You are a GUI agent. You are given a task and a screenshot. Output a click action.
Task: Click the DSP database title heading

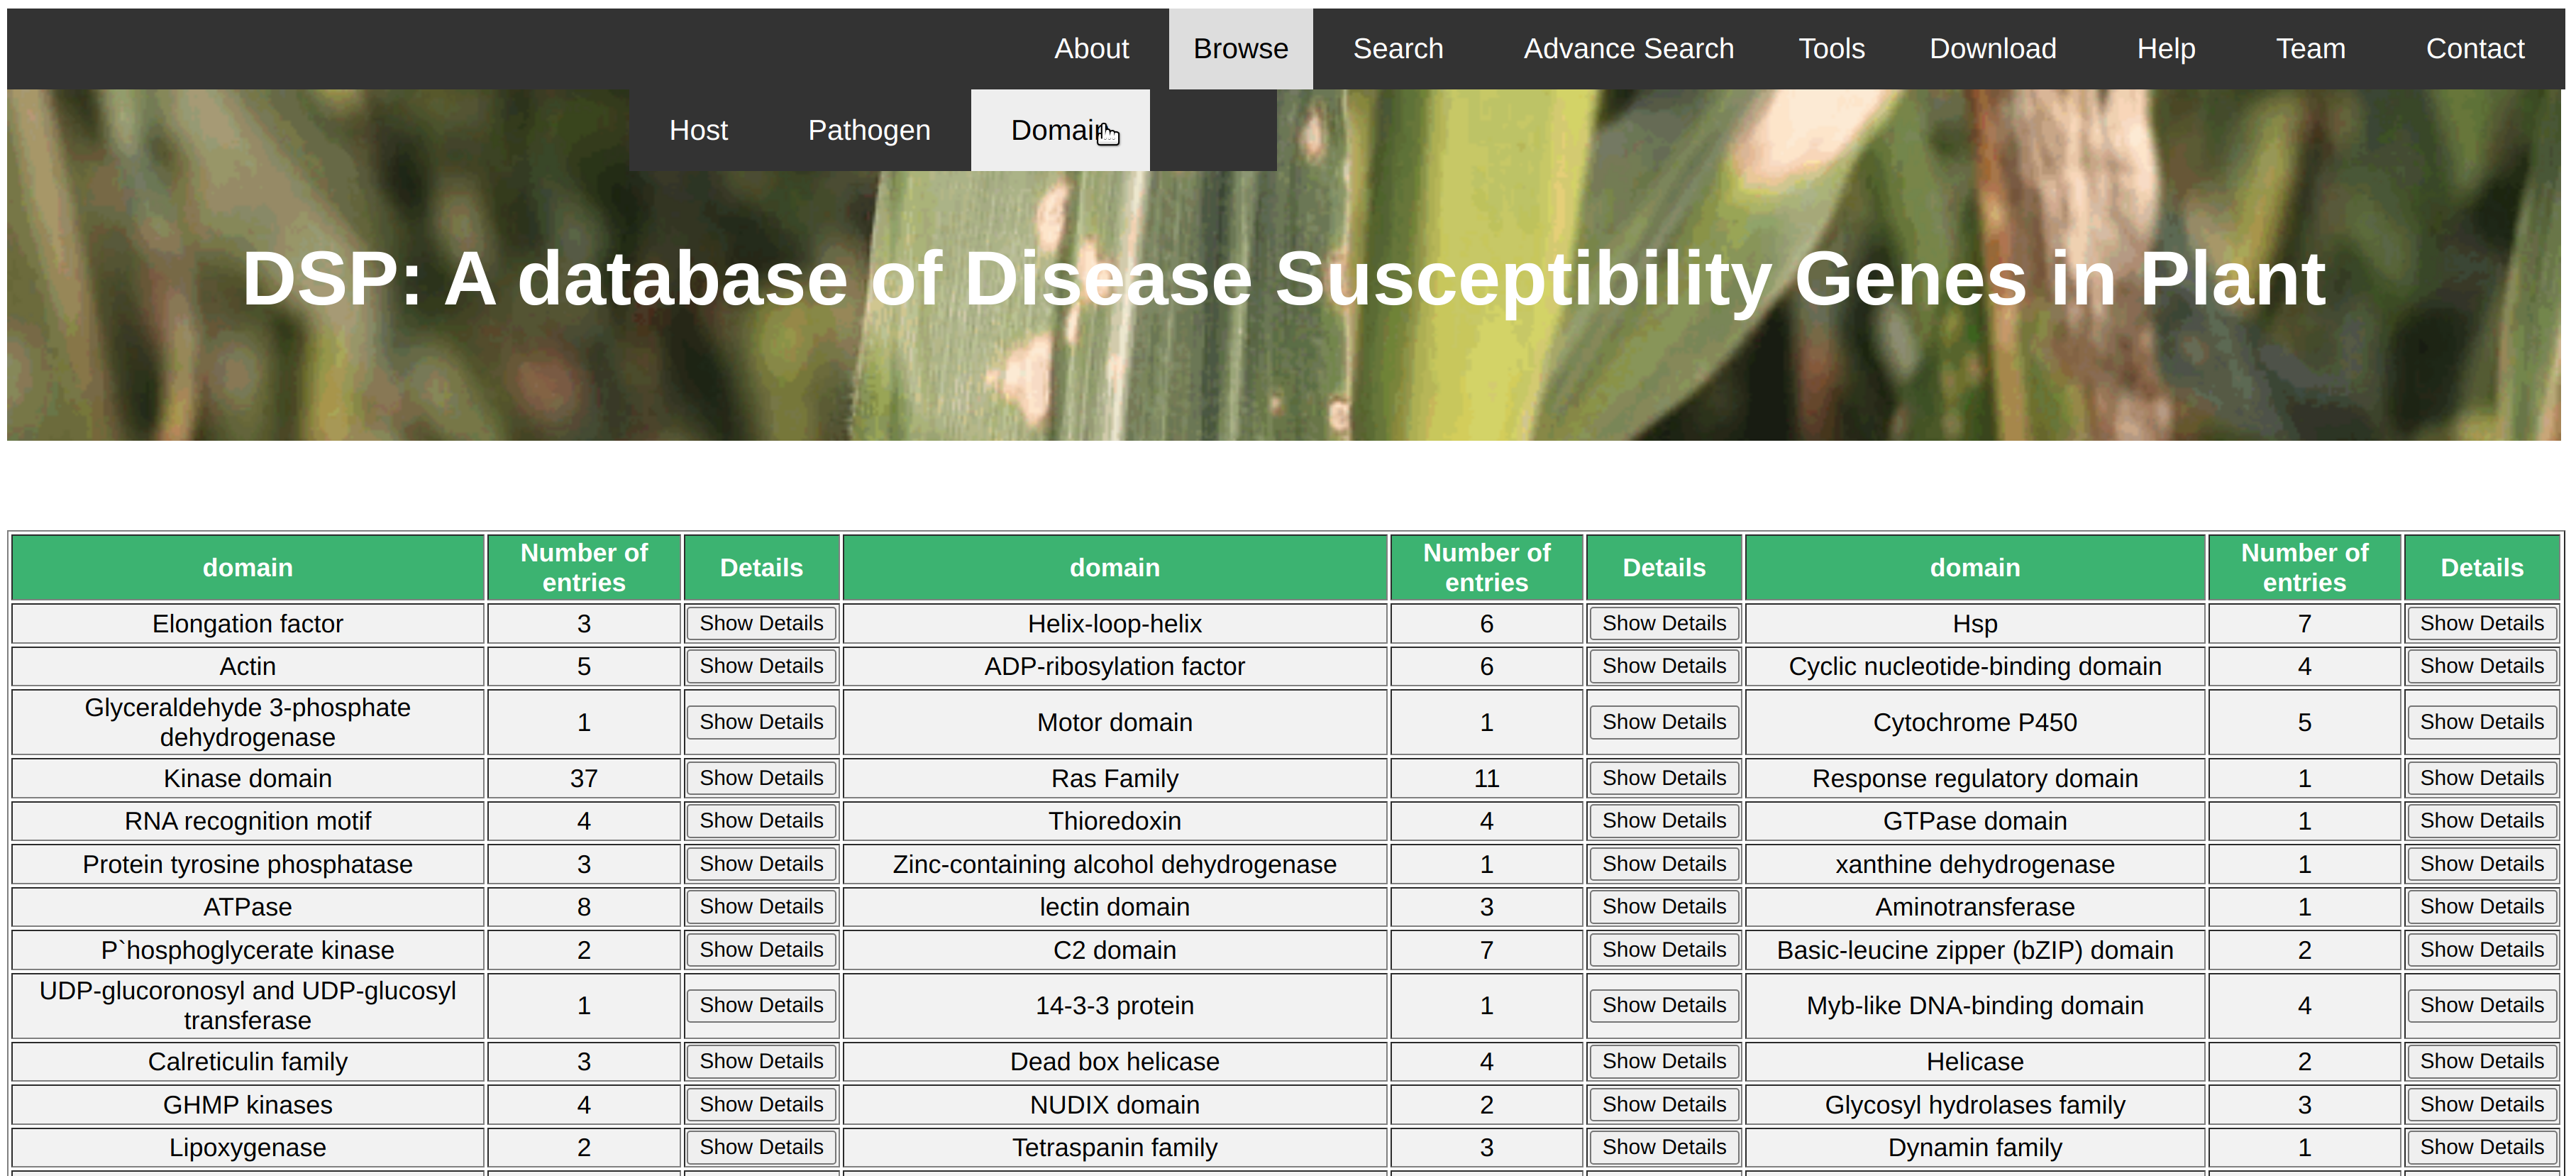(x=1284, y=279)
